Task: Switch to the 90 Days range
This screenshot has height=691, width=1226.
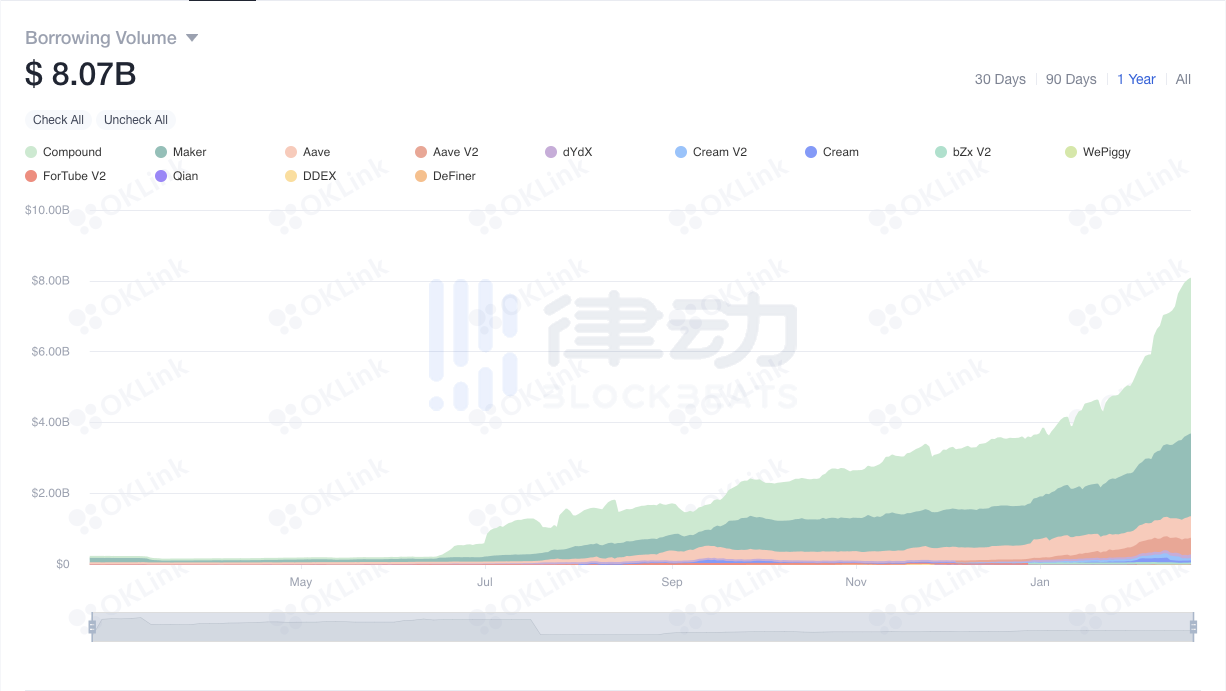Action: point(1071,79)
